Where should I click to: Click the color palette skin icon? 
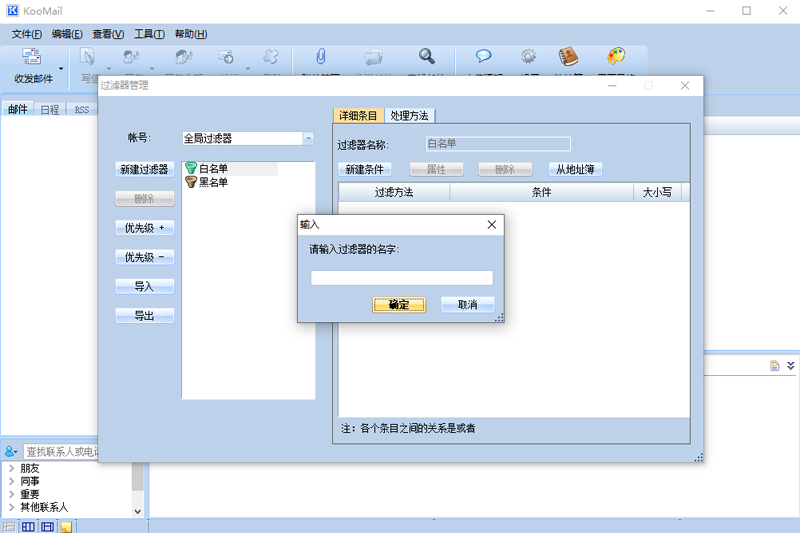click(x=616, y=57)
